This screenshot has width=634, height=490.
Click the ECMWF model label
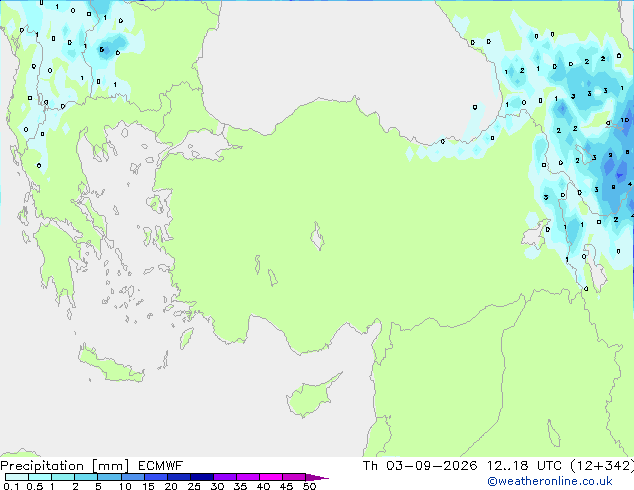[x=161, y=466]
